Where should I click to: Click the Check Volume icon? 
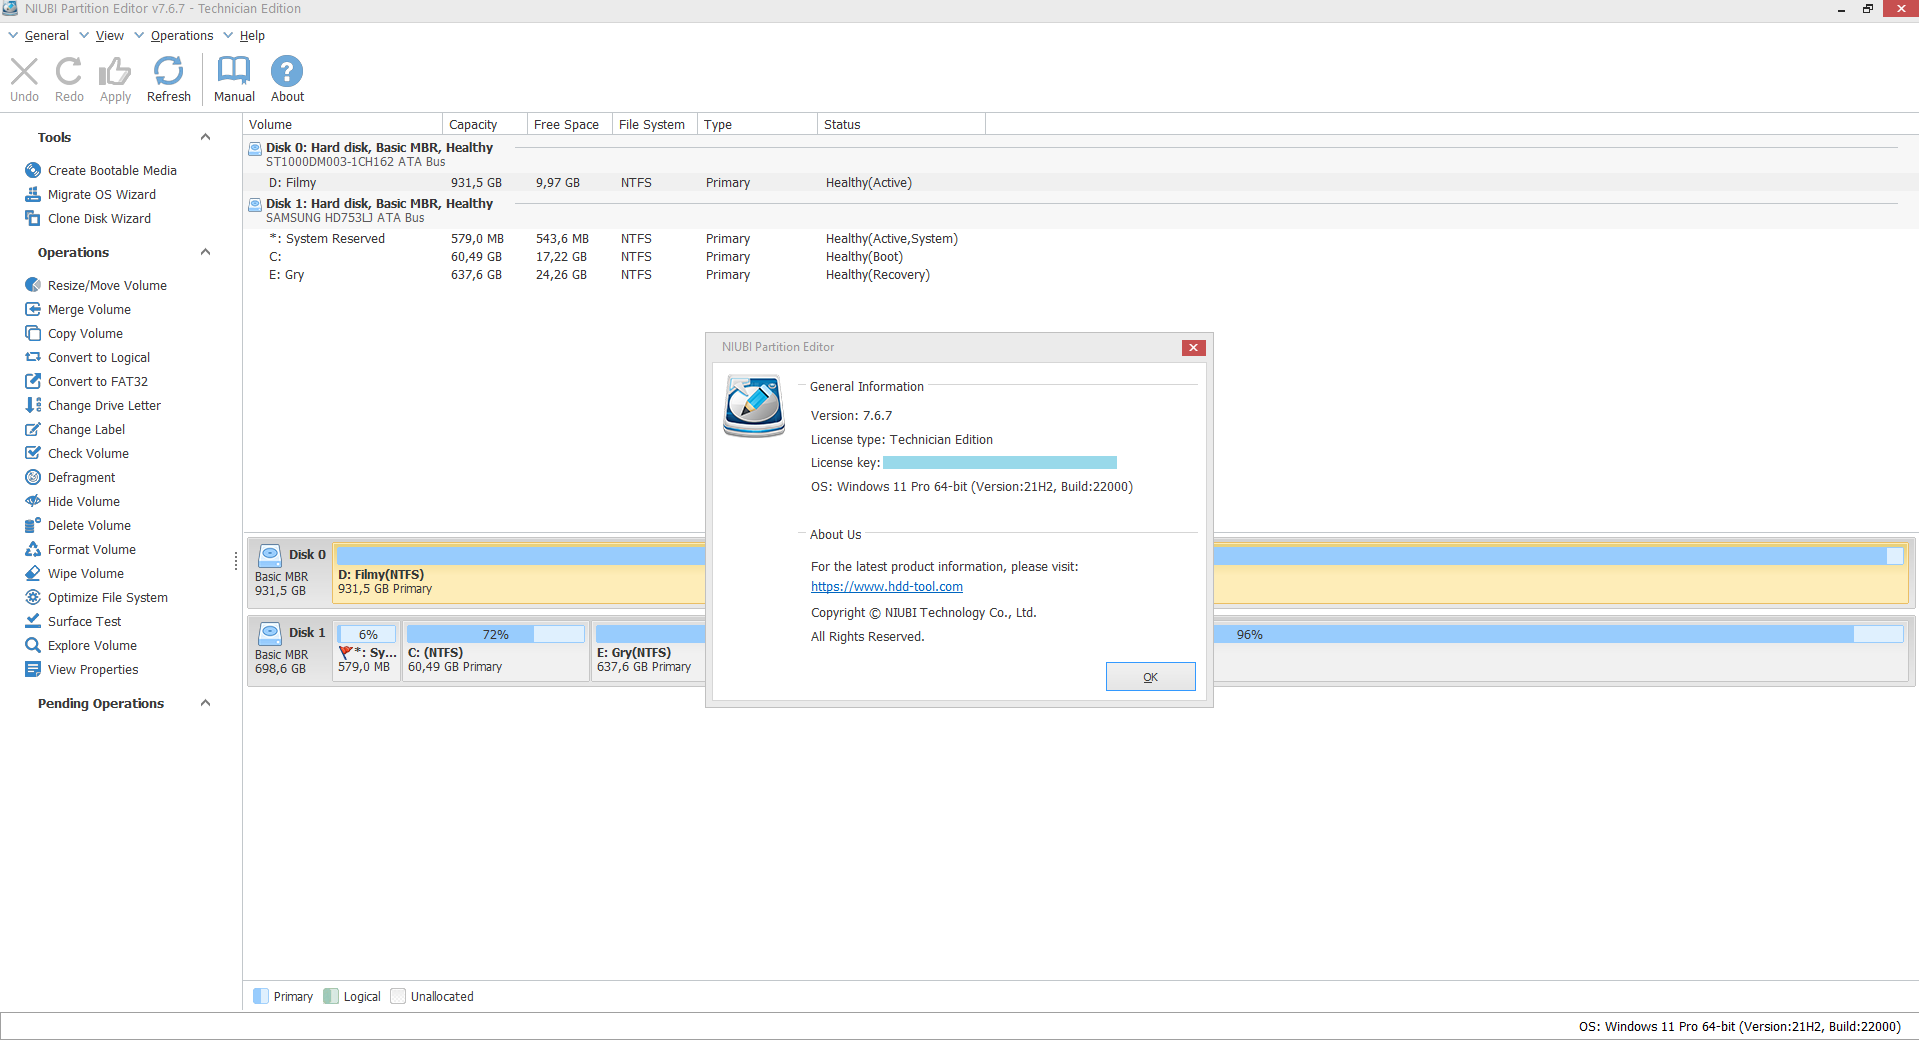click(33, 453)
